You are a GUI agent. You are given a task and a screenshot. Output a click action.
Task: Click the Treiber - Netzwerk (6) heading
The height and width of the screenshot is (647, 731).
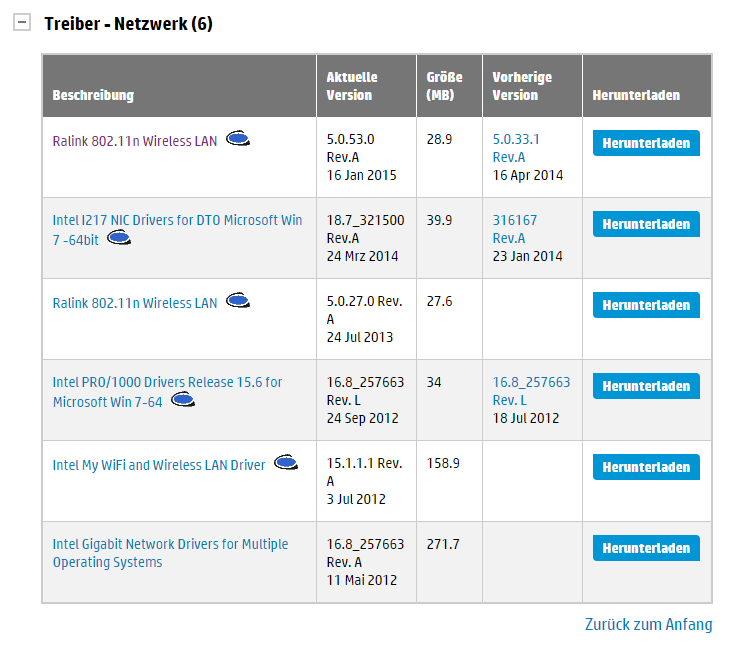(x=128, y=23)
